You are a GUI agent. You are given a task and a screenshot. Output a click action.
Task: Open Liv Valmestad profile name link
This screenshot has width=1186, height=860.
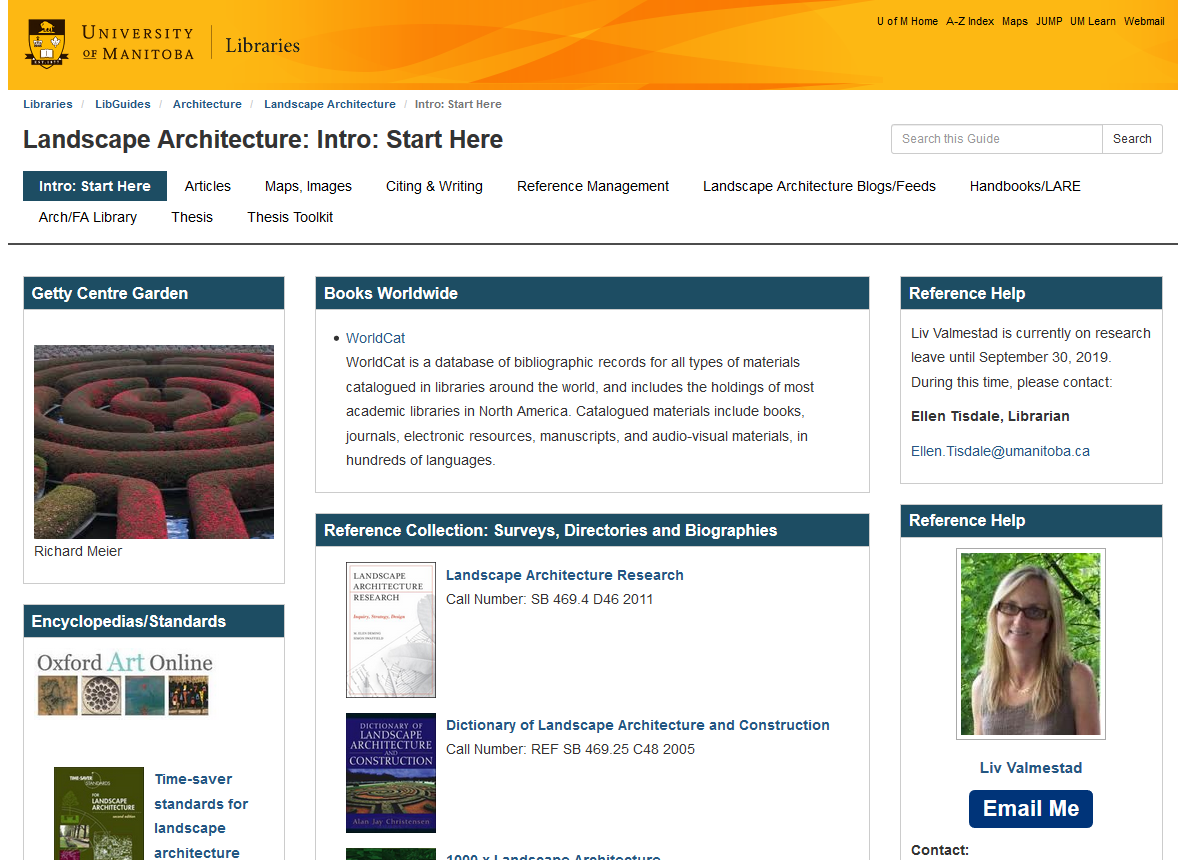click(1030, 768)
